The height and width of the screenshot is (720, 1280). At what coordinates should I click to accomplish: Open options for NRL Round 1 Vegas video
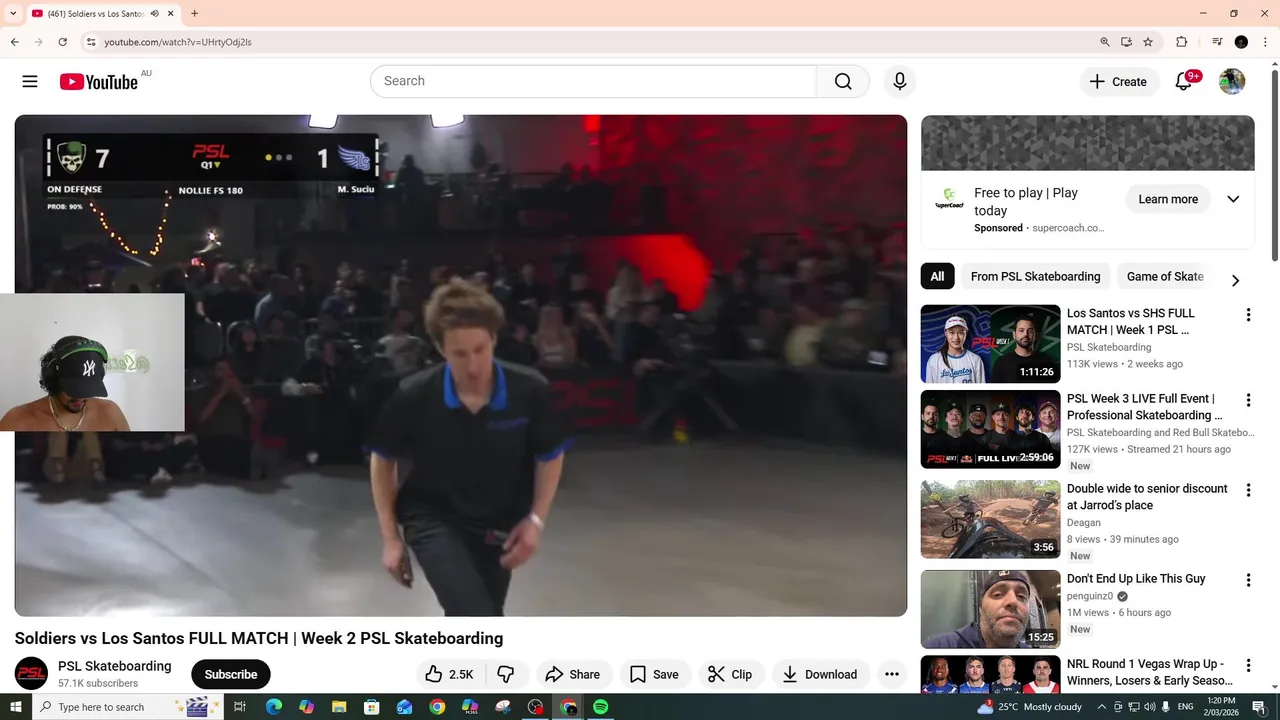[x=1248, y=665]
